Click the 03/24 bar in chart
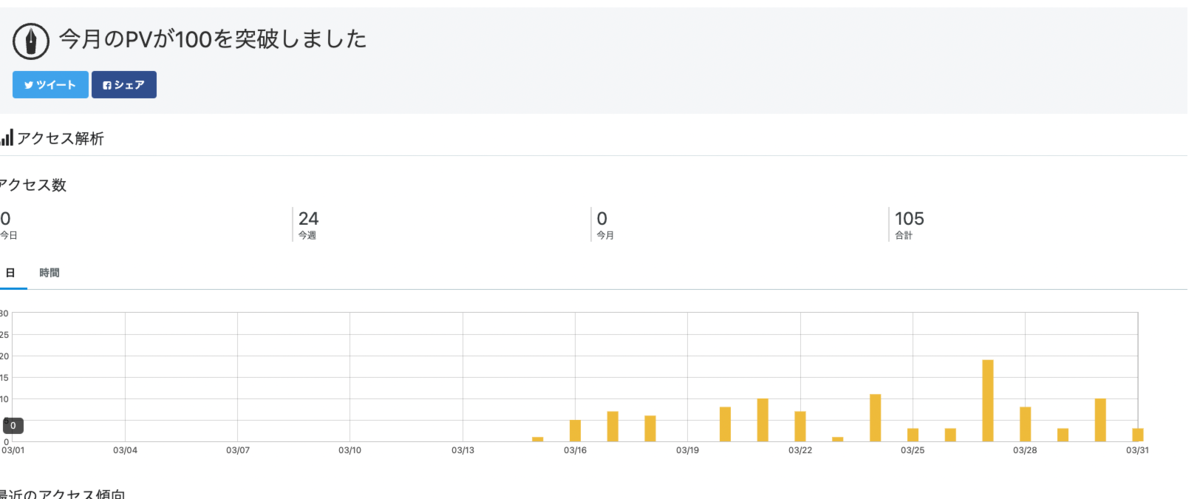Screen dimensions: 1200x499 click(875, 418)
